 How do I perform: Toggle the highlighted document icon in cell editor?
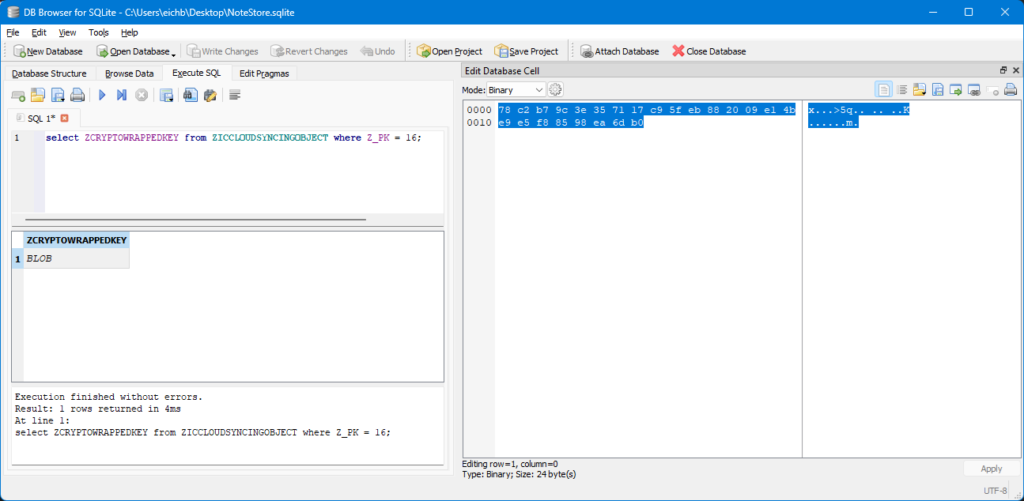pyautogui.click(x=884, y=90)
